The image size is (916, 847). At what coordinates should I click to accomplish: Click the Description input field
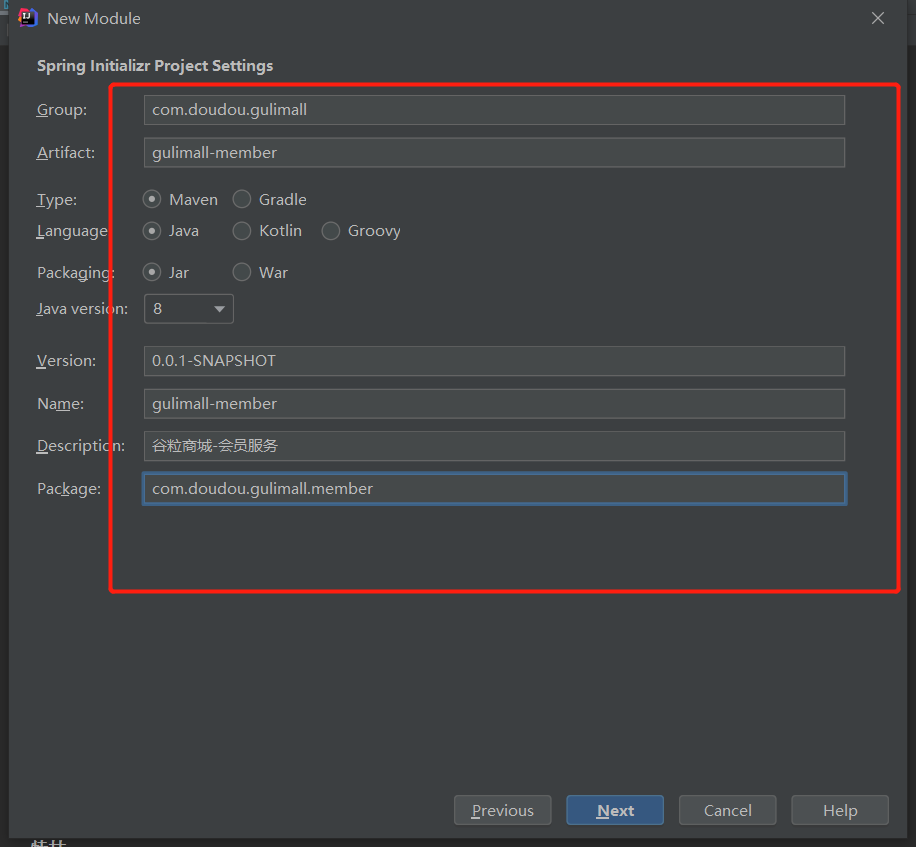pyautogui.click(x=494, y=446)
